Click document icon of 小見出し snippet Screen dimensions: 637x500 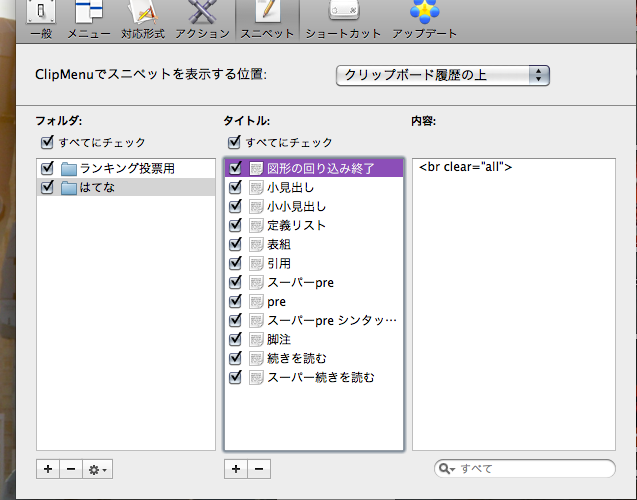coord(256,188)
